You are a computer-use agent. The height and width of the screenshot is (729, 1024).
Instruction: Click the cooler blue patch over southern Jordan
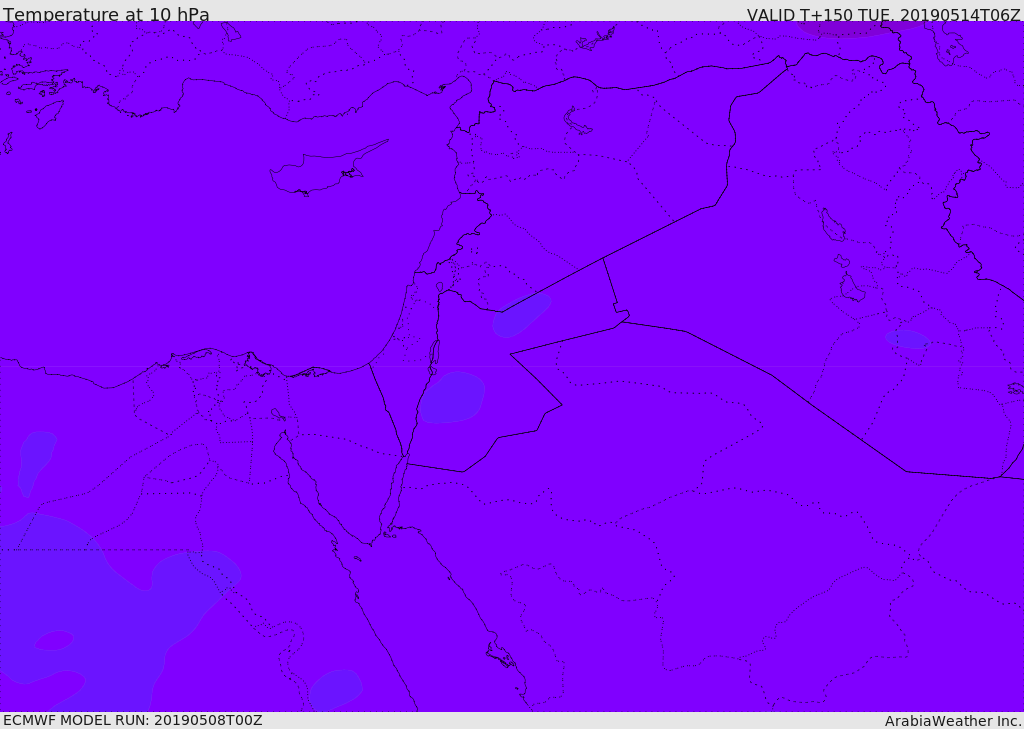point(452,397)
